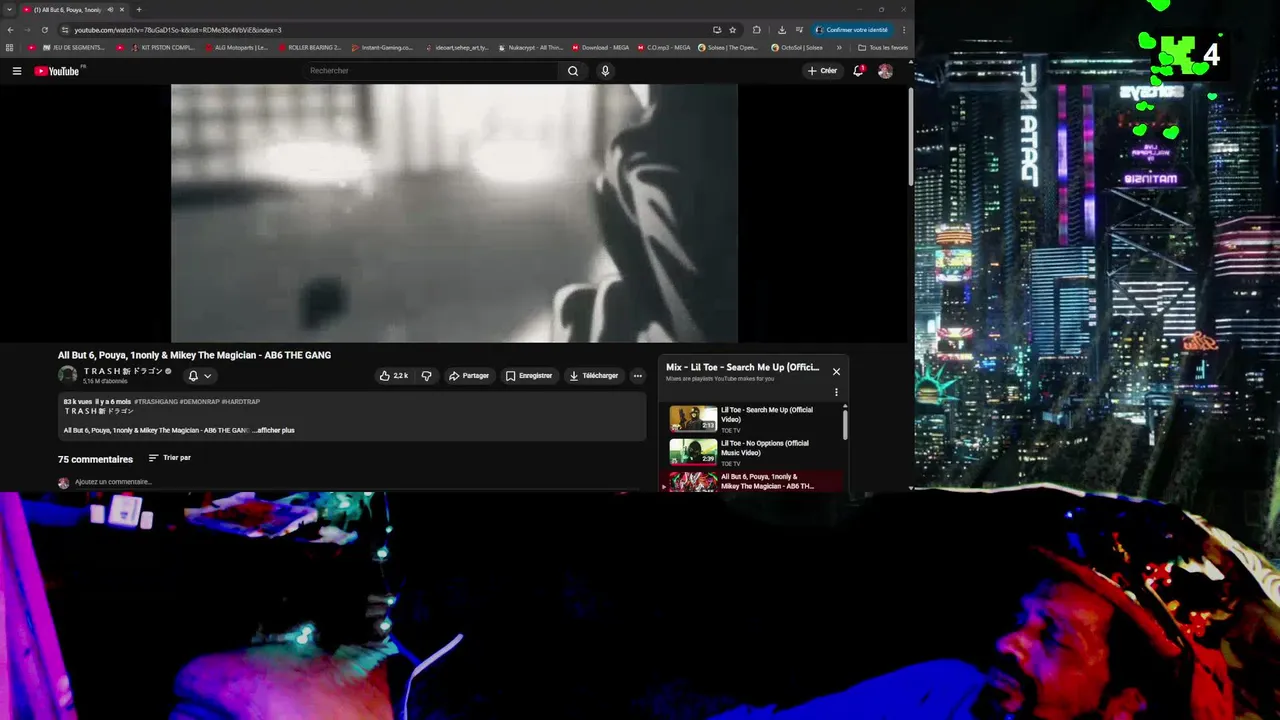Click the playlist panel scrollbar
Image resolution: width=1280 pixels, height=720 pixels.
click(846, 423)
